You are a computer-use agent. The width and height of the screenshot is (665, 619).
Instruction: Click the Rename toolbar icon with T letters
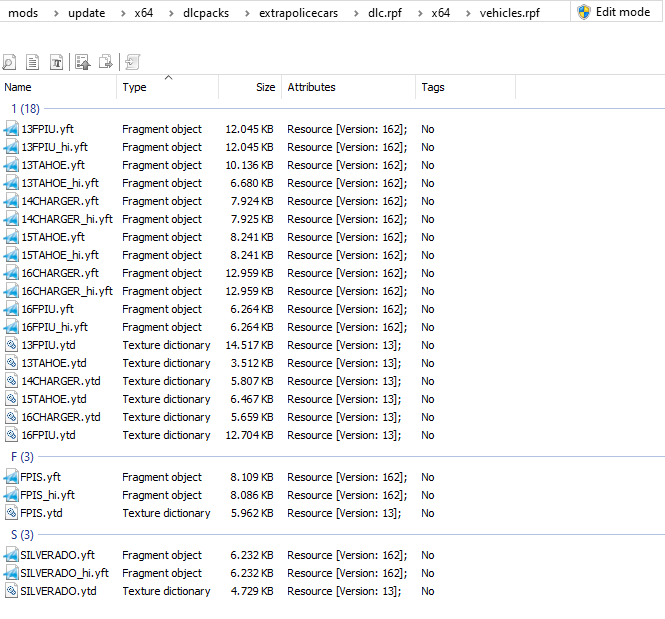(x=56, y=62)
